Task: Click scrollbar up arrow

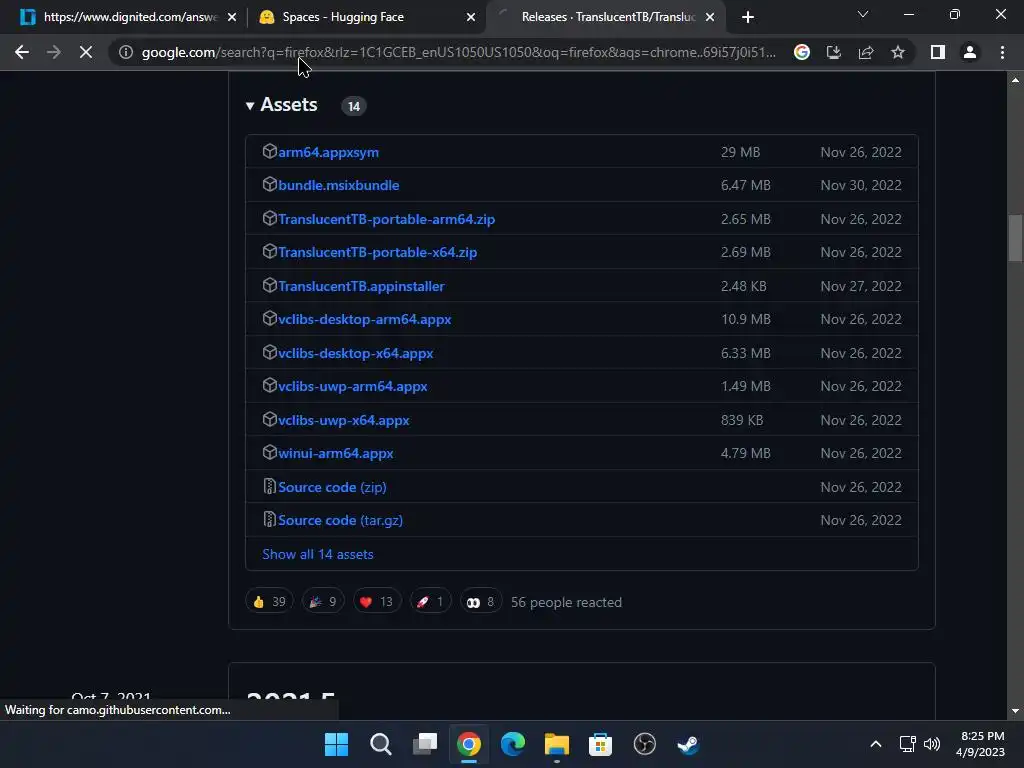Action: click(x=1015, y=80)
